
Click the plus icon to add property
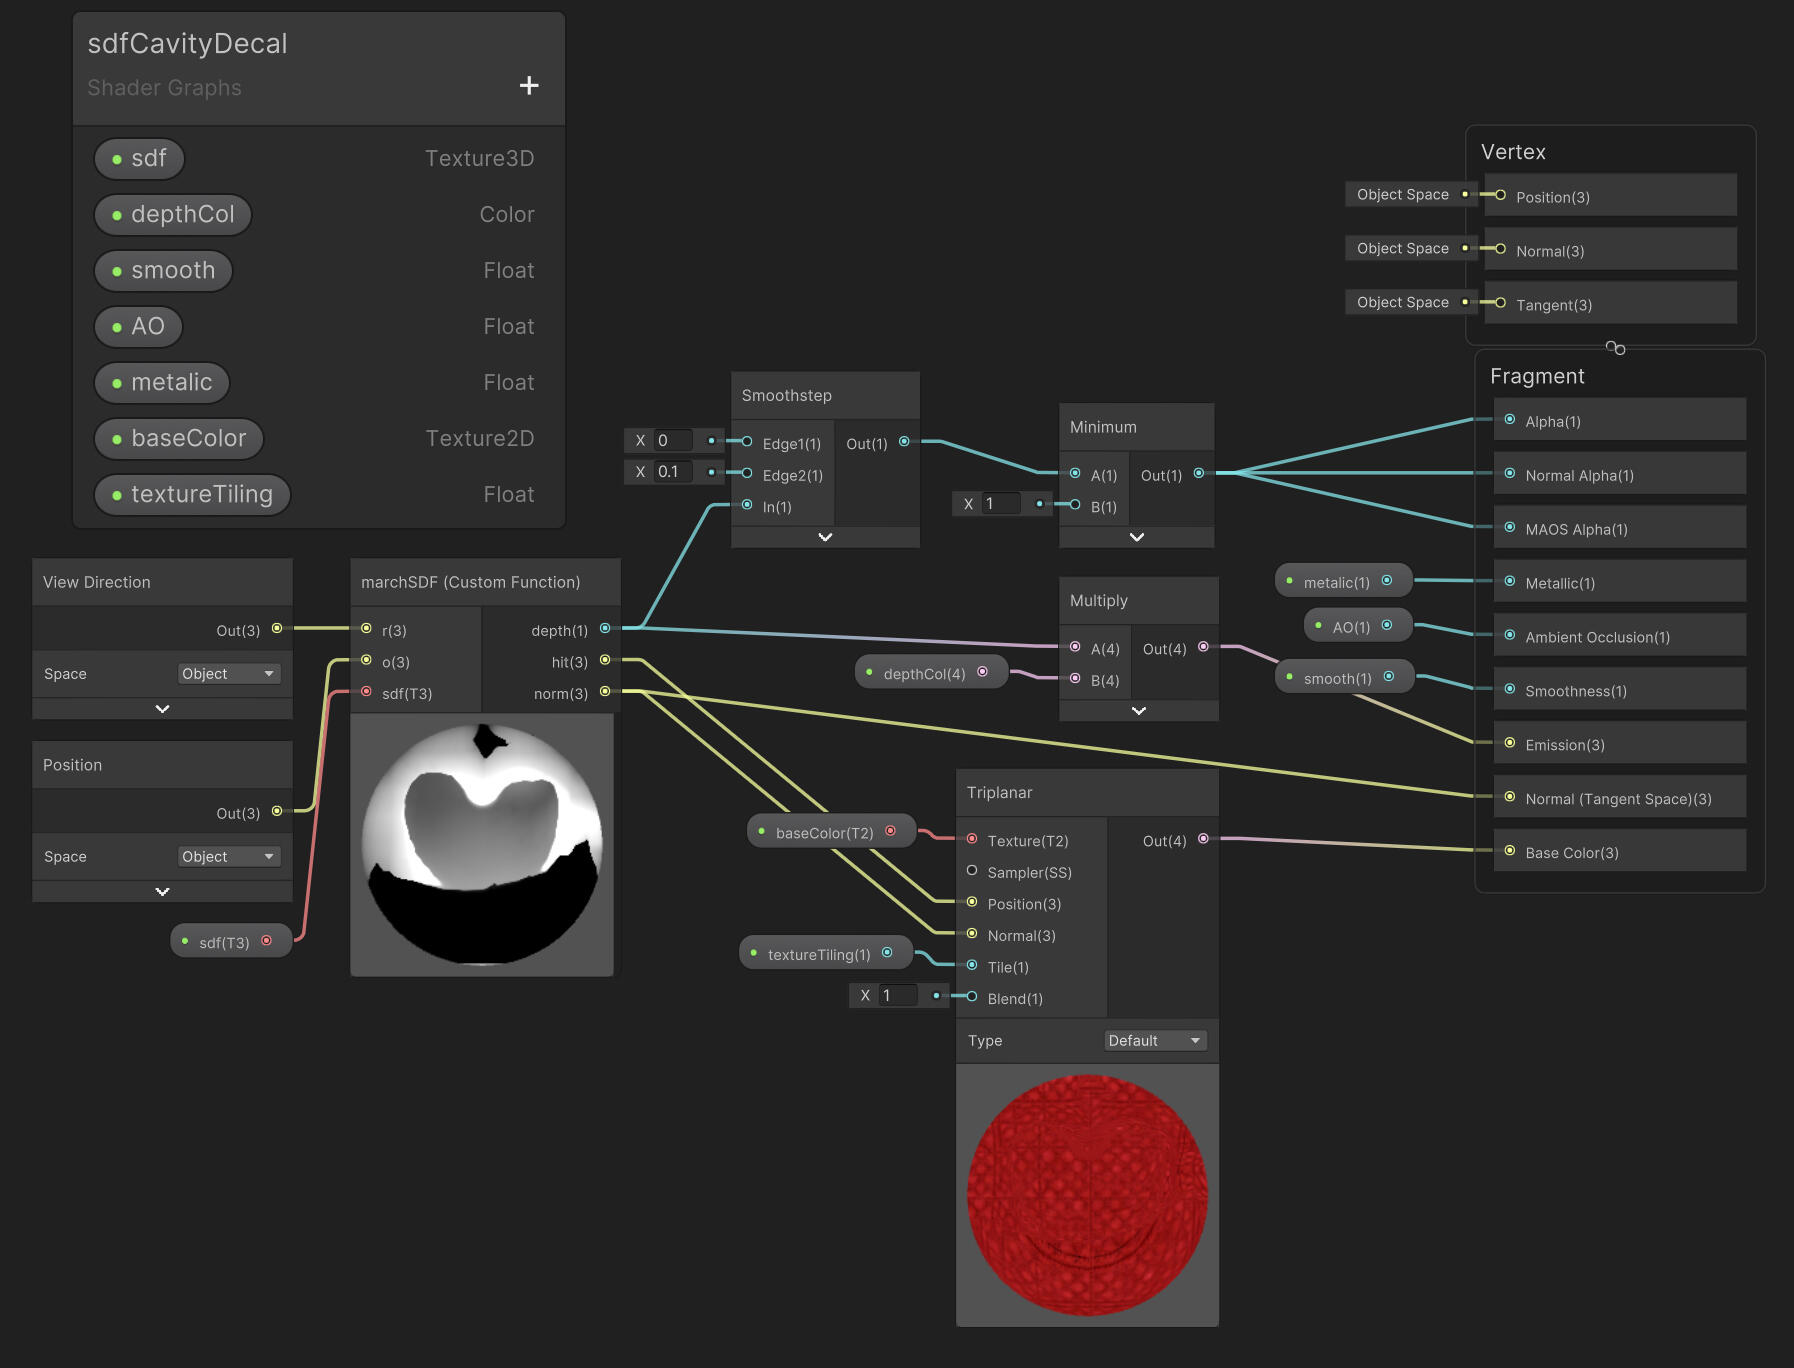point(529,86)
